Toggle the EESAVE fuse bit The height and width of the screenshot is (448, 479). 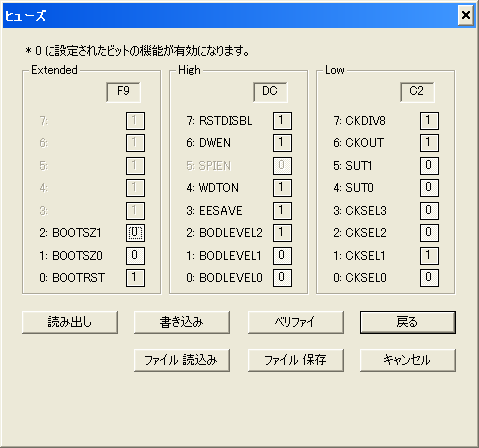(282, 210)
